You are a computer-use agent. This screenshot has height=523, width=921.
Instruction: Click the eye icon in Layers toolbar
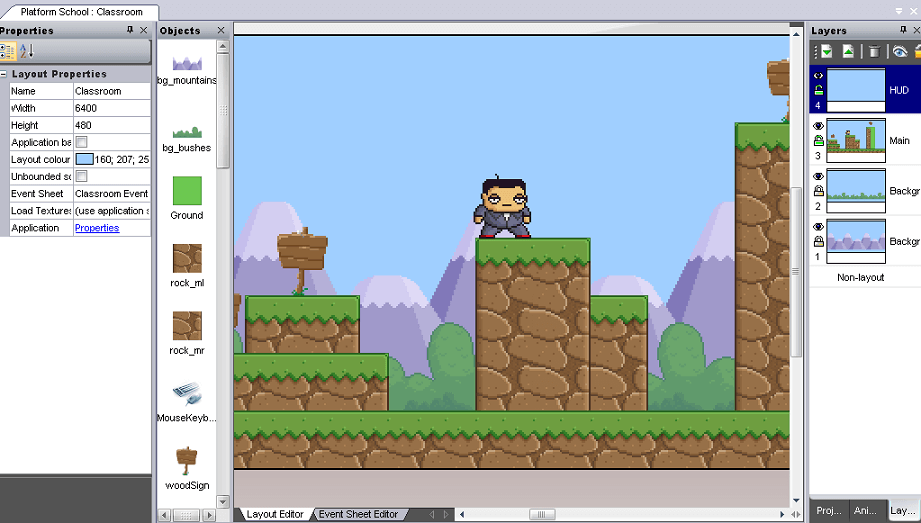899,52
